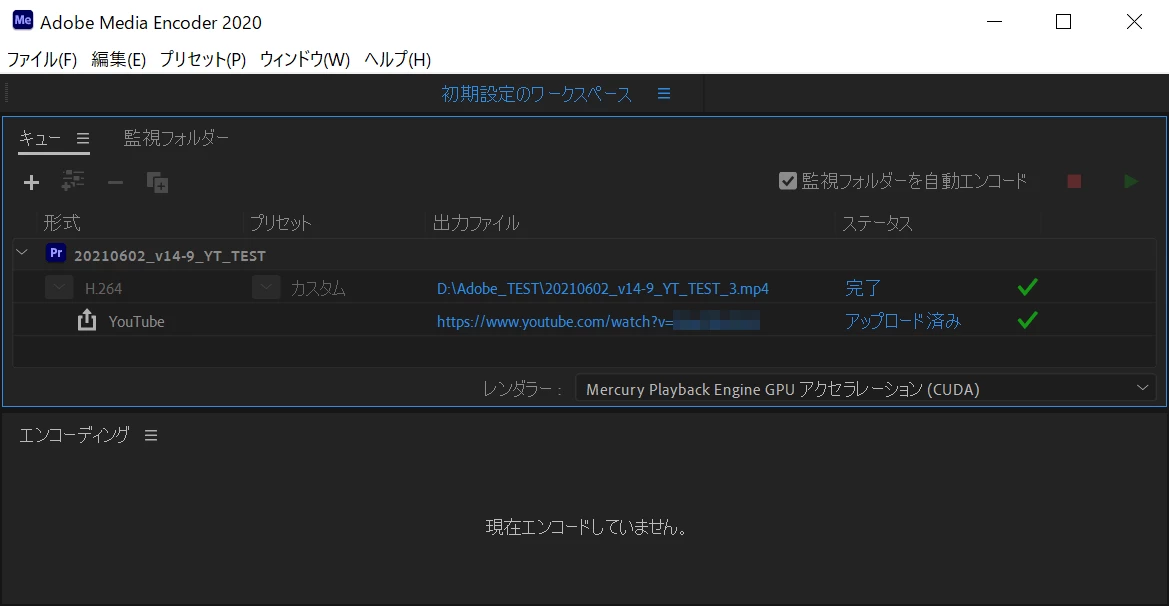Collapse the 20210602_v14-9_YT_TEST queue item
Viewport: 1169px width, 606px height.
pyautogui.click(x=22, y=253)
